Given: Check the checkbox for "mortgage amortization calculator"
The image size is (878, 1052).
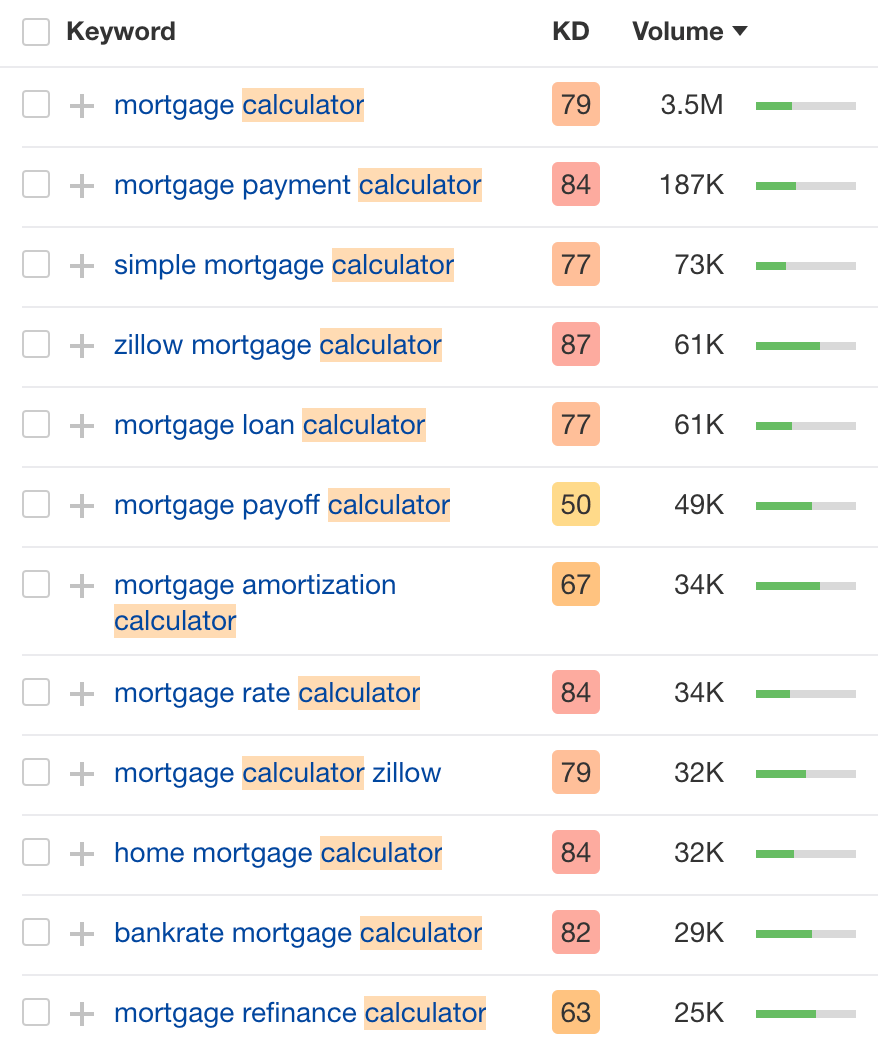Looking at the screenshot, I should (36, 584).
